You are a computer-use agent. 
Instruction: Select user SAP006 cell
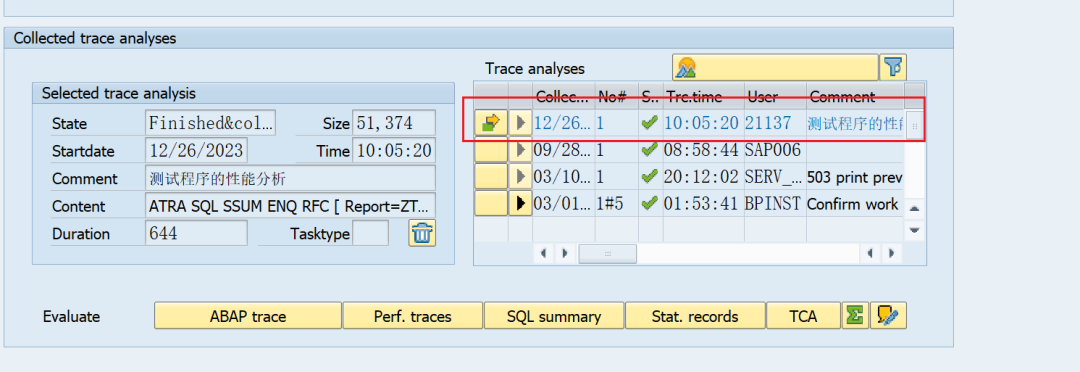click(775, 149)
